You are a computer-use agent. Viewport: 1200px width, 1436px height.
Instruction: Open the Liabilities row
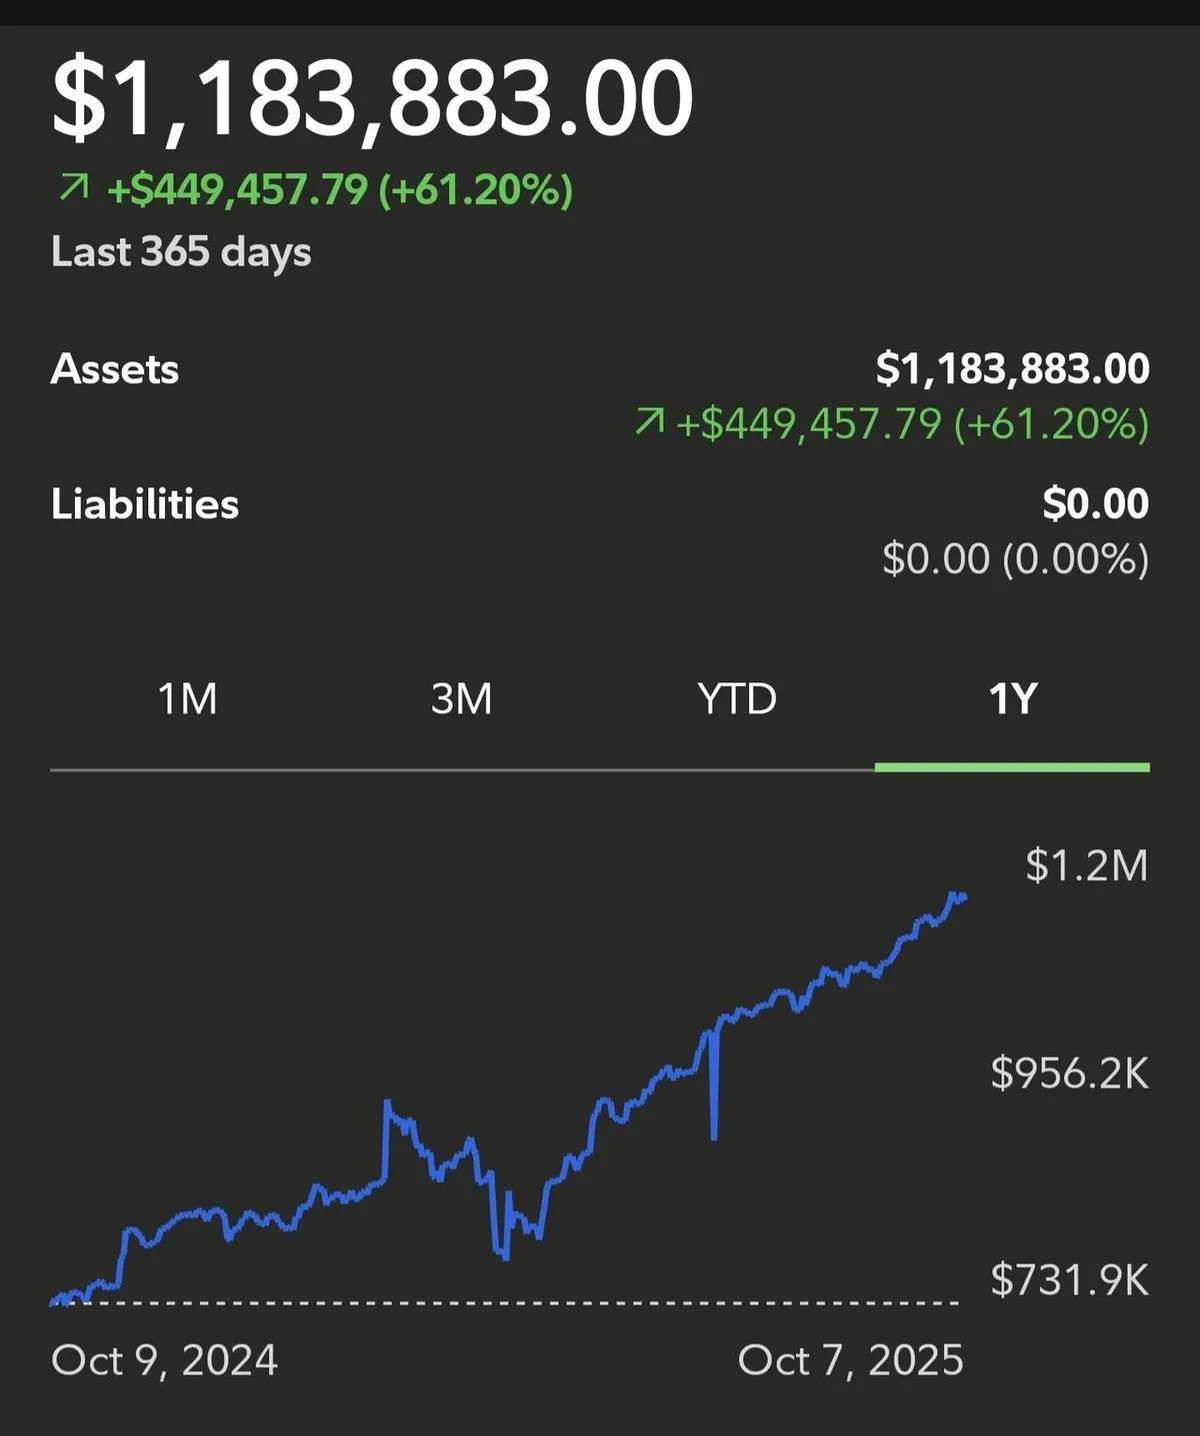[145, 504]
